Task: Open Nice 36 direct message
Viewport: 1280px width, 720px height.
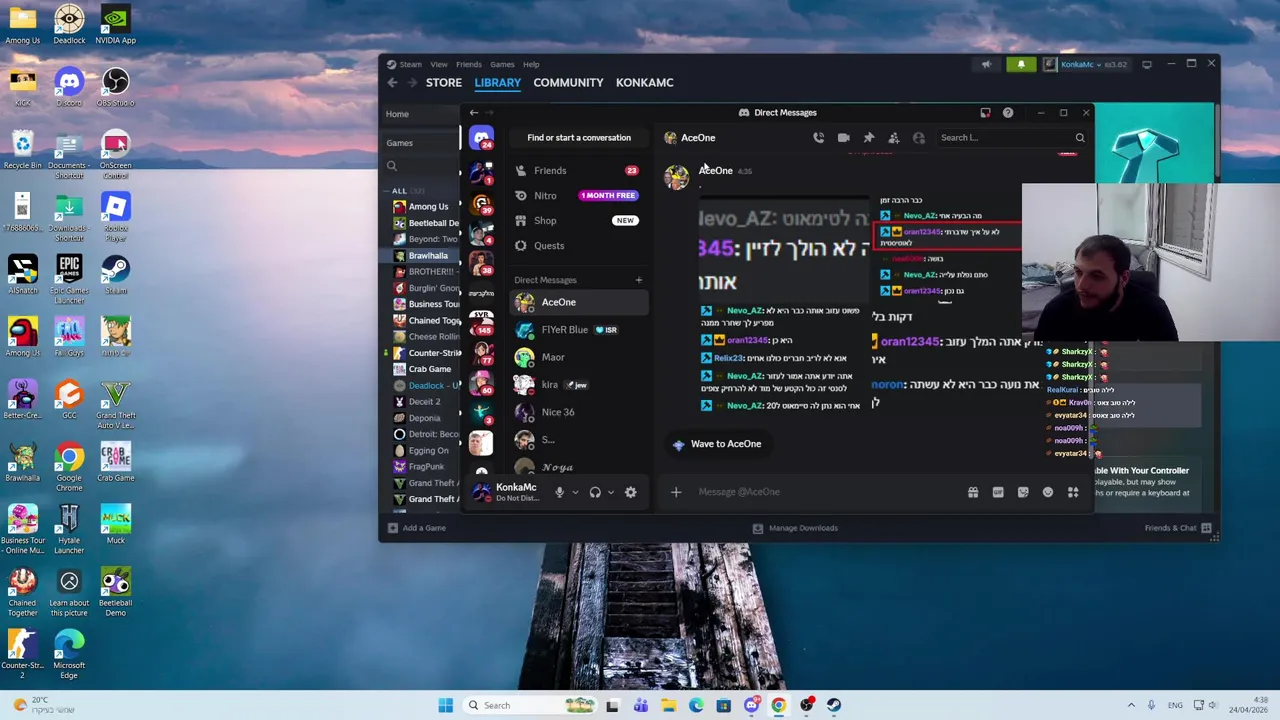Action: click(x=579, y=412)
